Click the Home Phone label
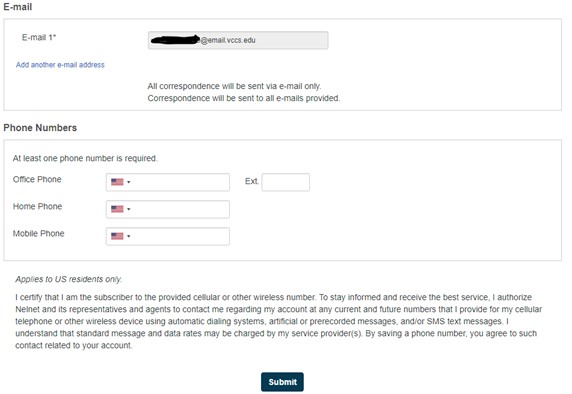The height and width of the screenshot is (394, 572). pos(38,206)
